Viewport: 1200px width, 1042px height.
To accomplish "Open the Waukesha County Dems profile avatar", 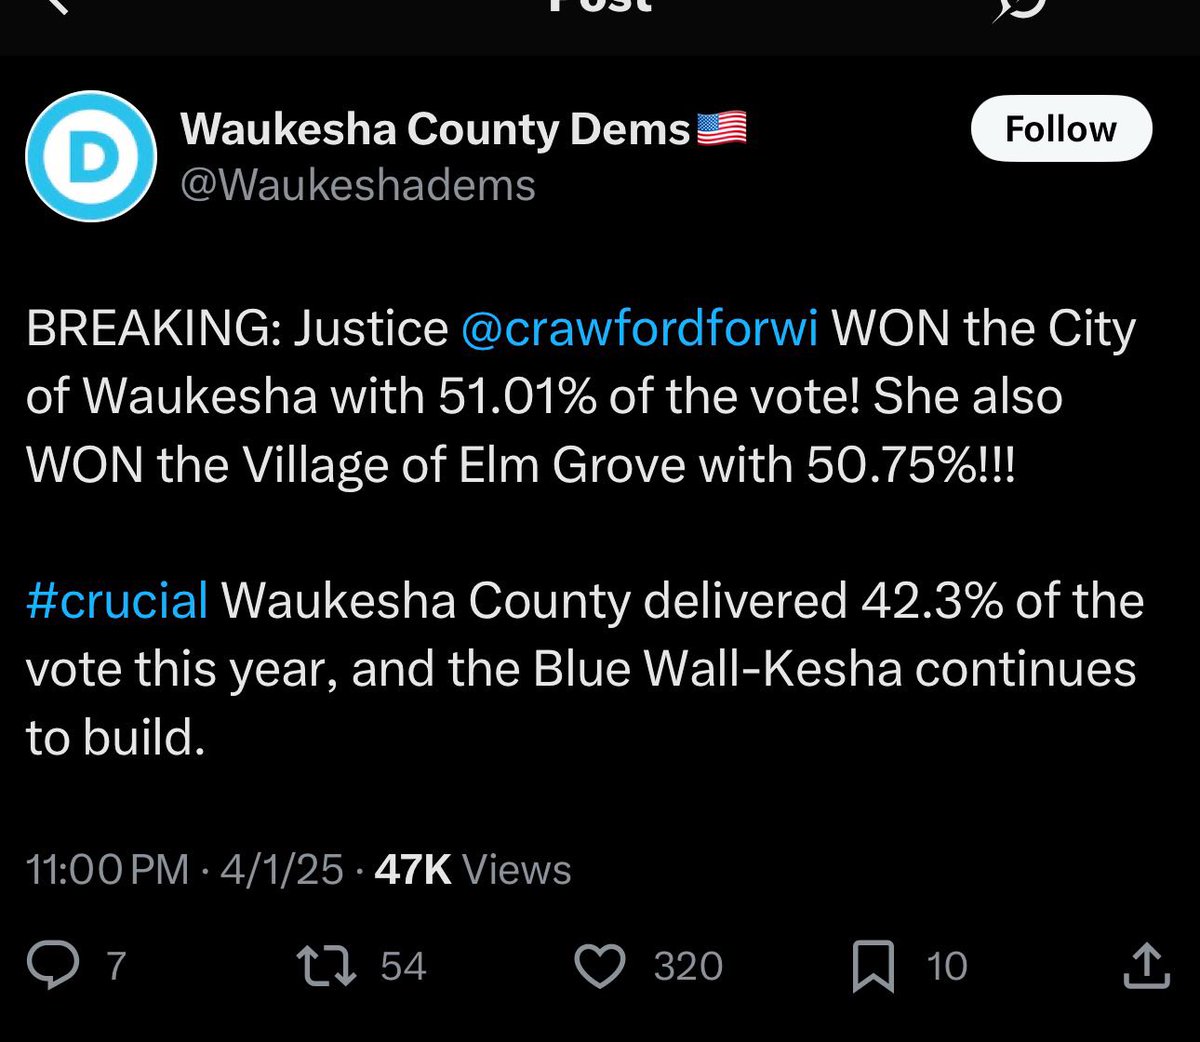I will [91, 156].
